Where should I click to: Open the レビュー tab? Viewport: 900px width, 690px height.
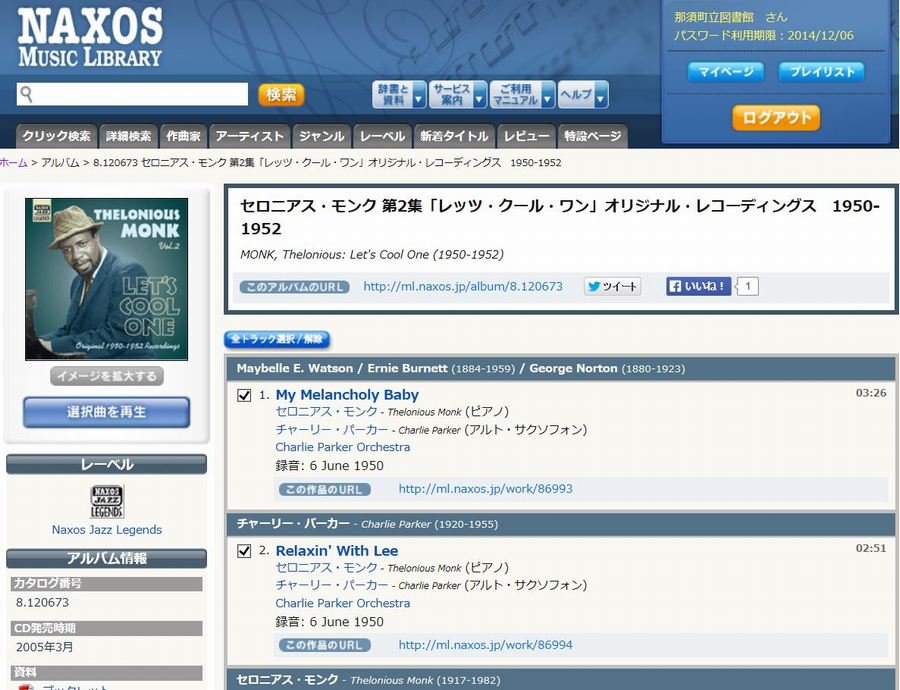click(x=526, y=136)
